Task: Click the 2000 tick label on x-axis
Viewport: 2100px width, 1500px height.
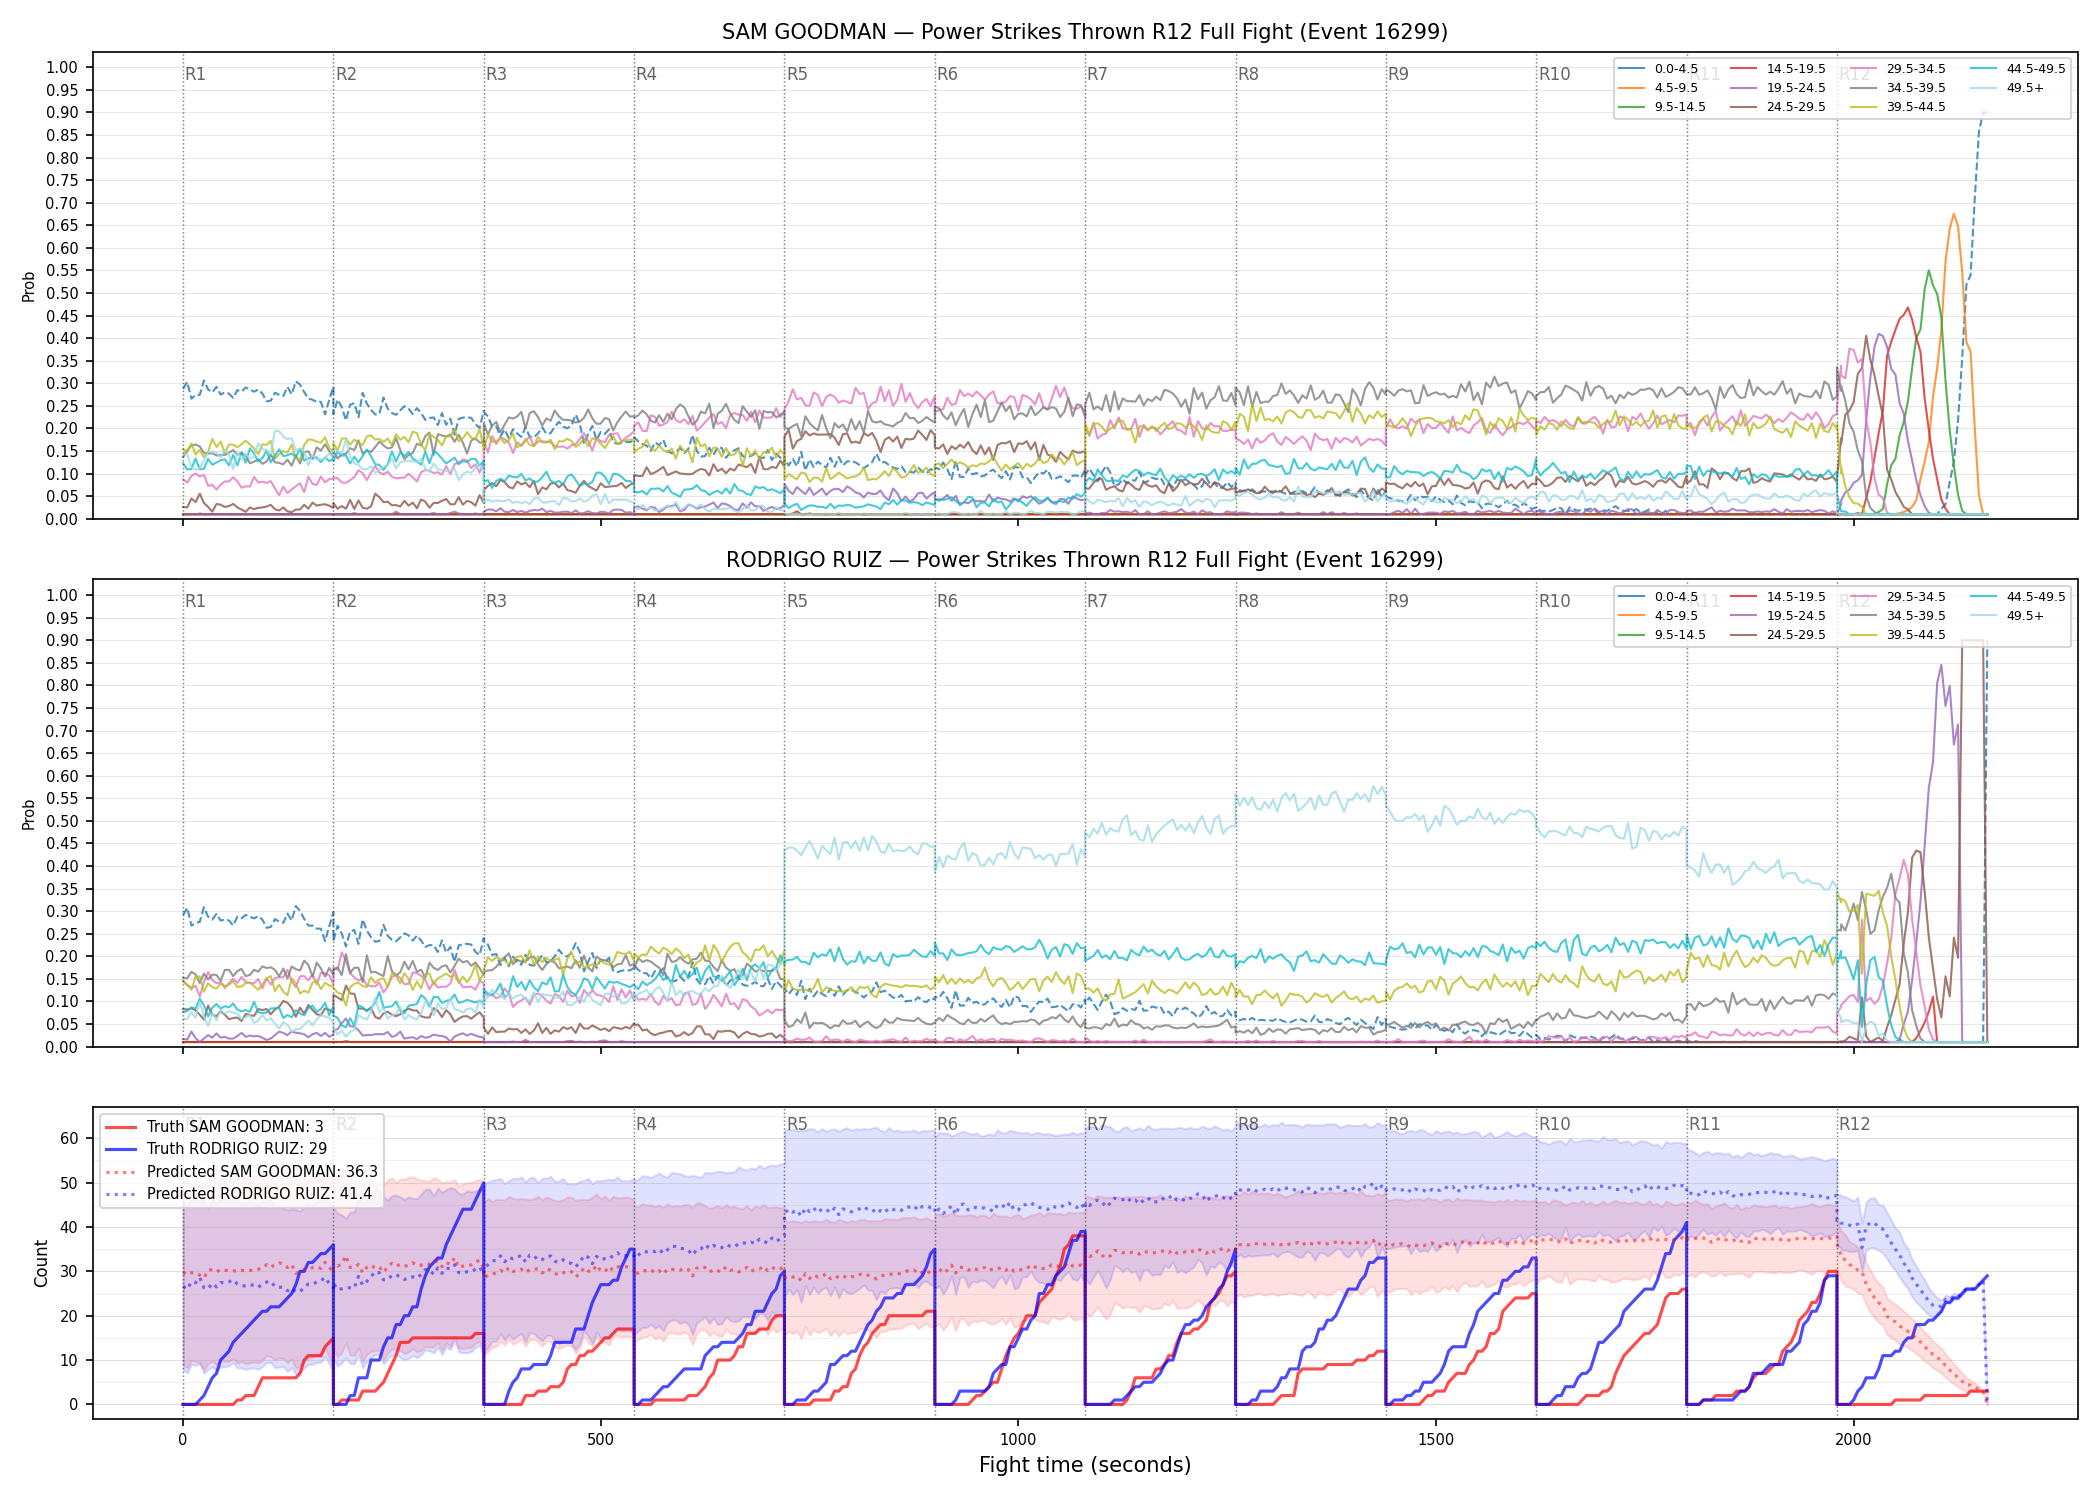Action: pyautogui.click(x=1853, y=1440)
